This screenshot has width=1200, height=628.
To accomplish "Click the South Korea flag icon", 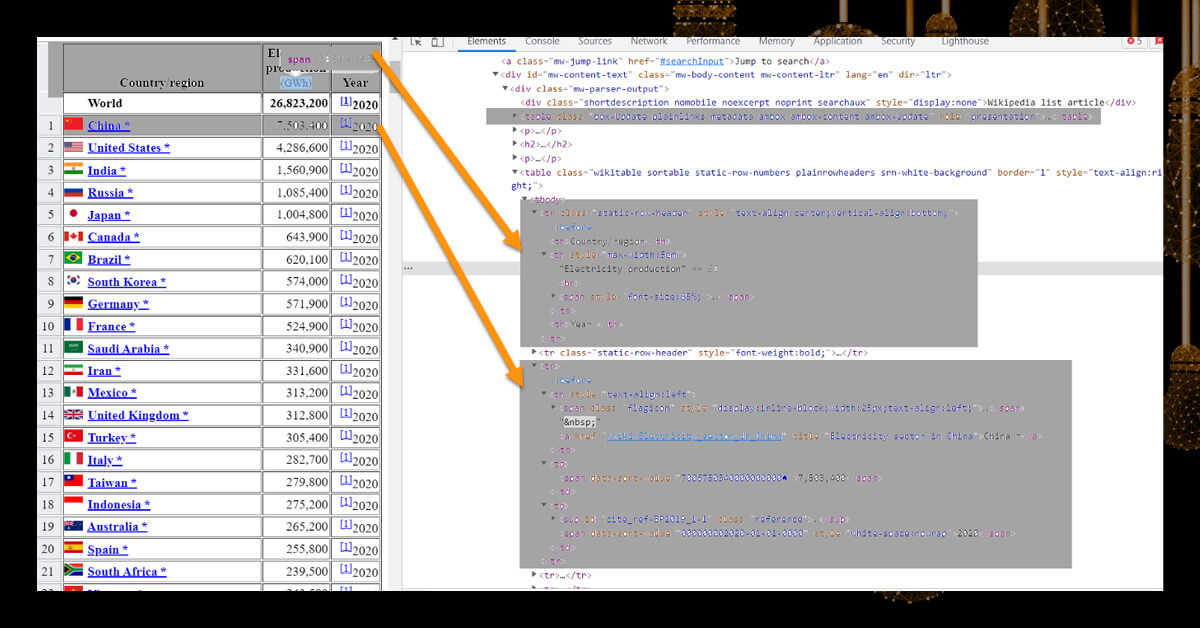I will 73,281.
